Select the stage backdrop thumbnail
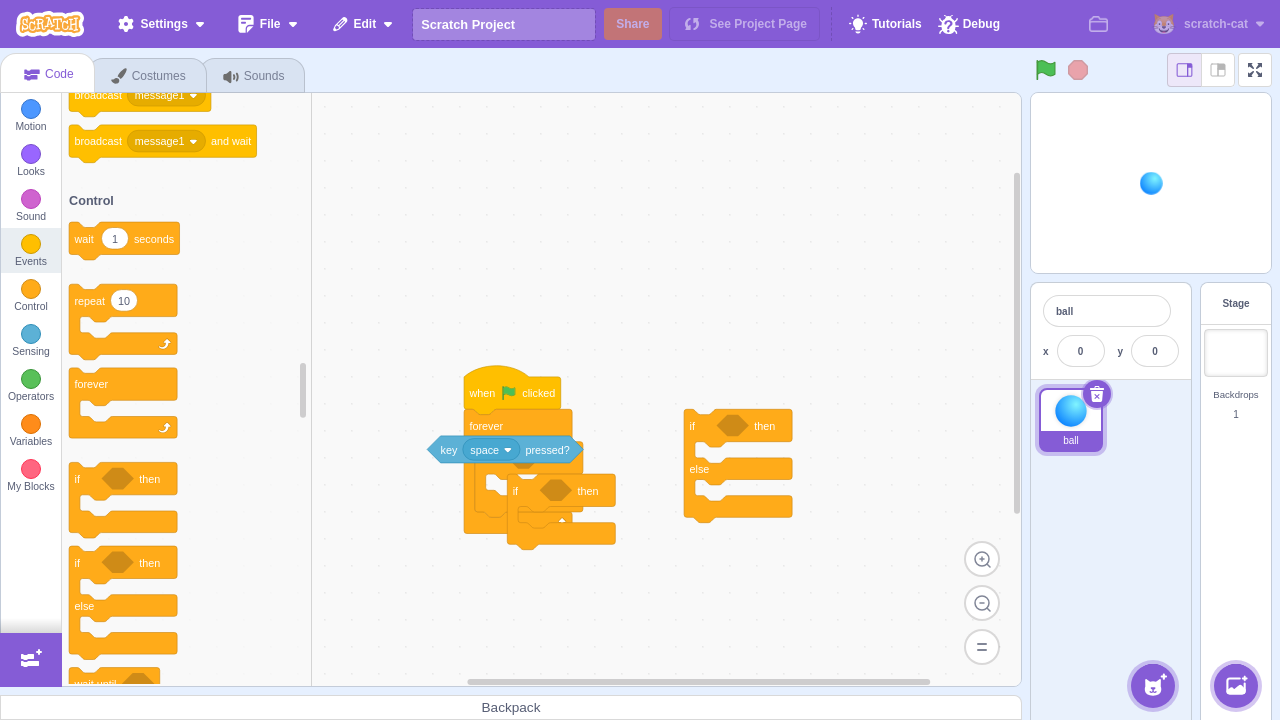This screenshot has height=720, width=1280. (1236, 353)
